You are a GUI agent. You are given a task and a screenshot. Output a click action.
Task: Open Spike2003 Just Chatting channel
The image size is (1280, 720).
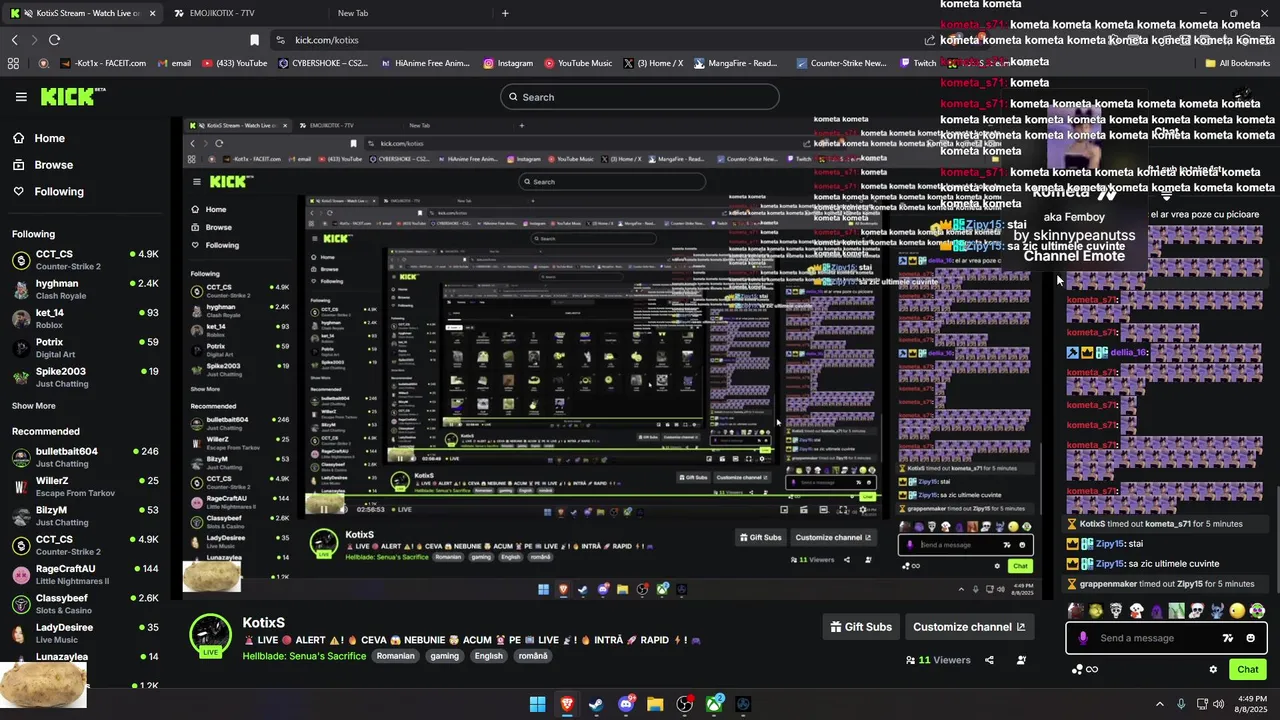85,377
